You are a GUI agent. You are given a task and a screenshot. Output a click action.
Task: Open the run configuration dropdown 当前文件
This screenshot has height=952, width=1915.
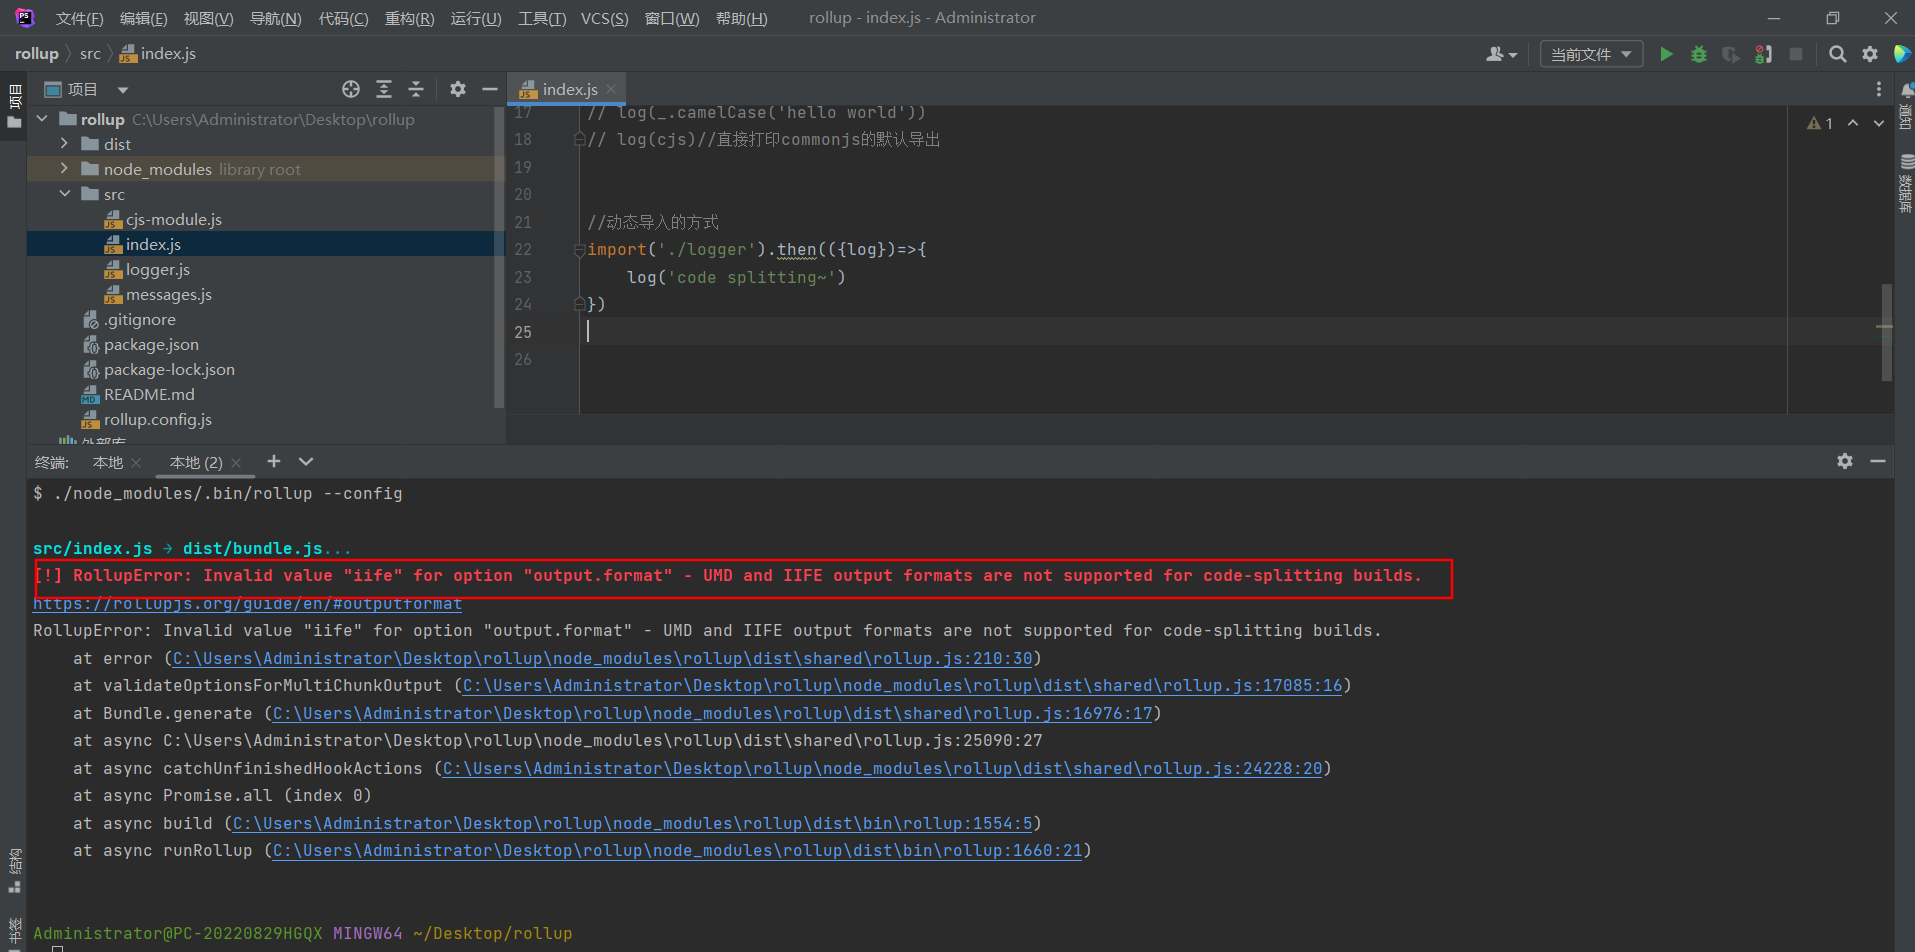click(1591, 54)
